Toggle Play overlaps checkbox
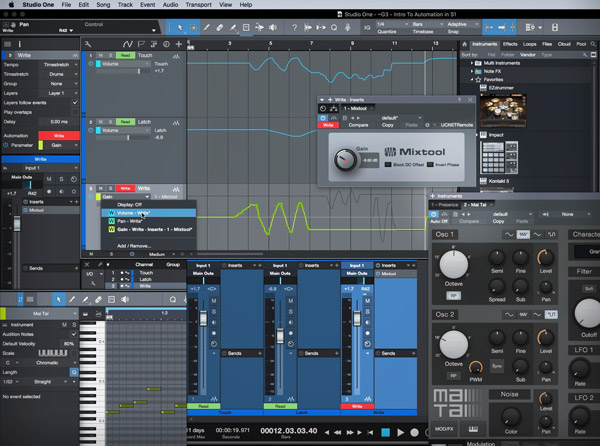This screenshot has width=600, height=446. coord(75,112)
